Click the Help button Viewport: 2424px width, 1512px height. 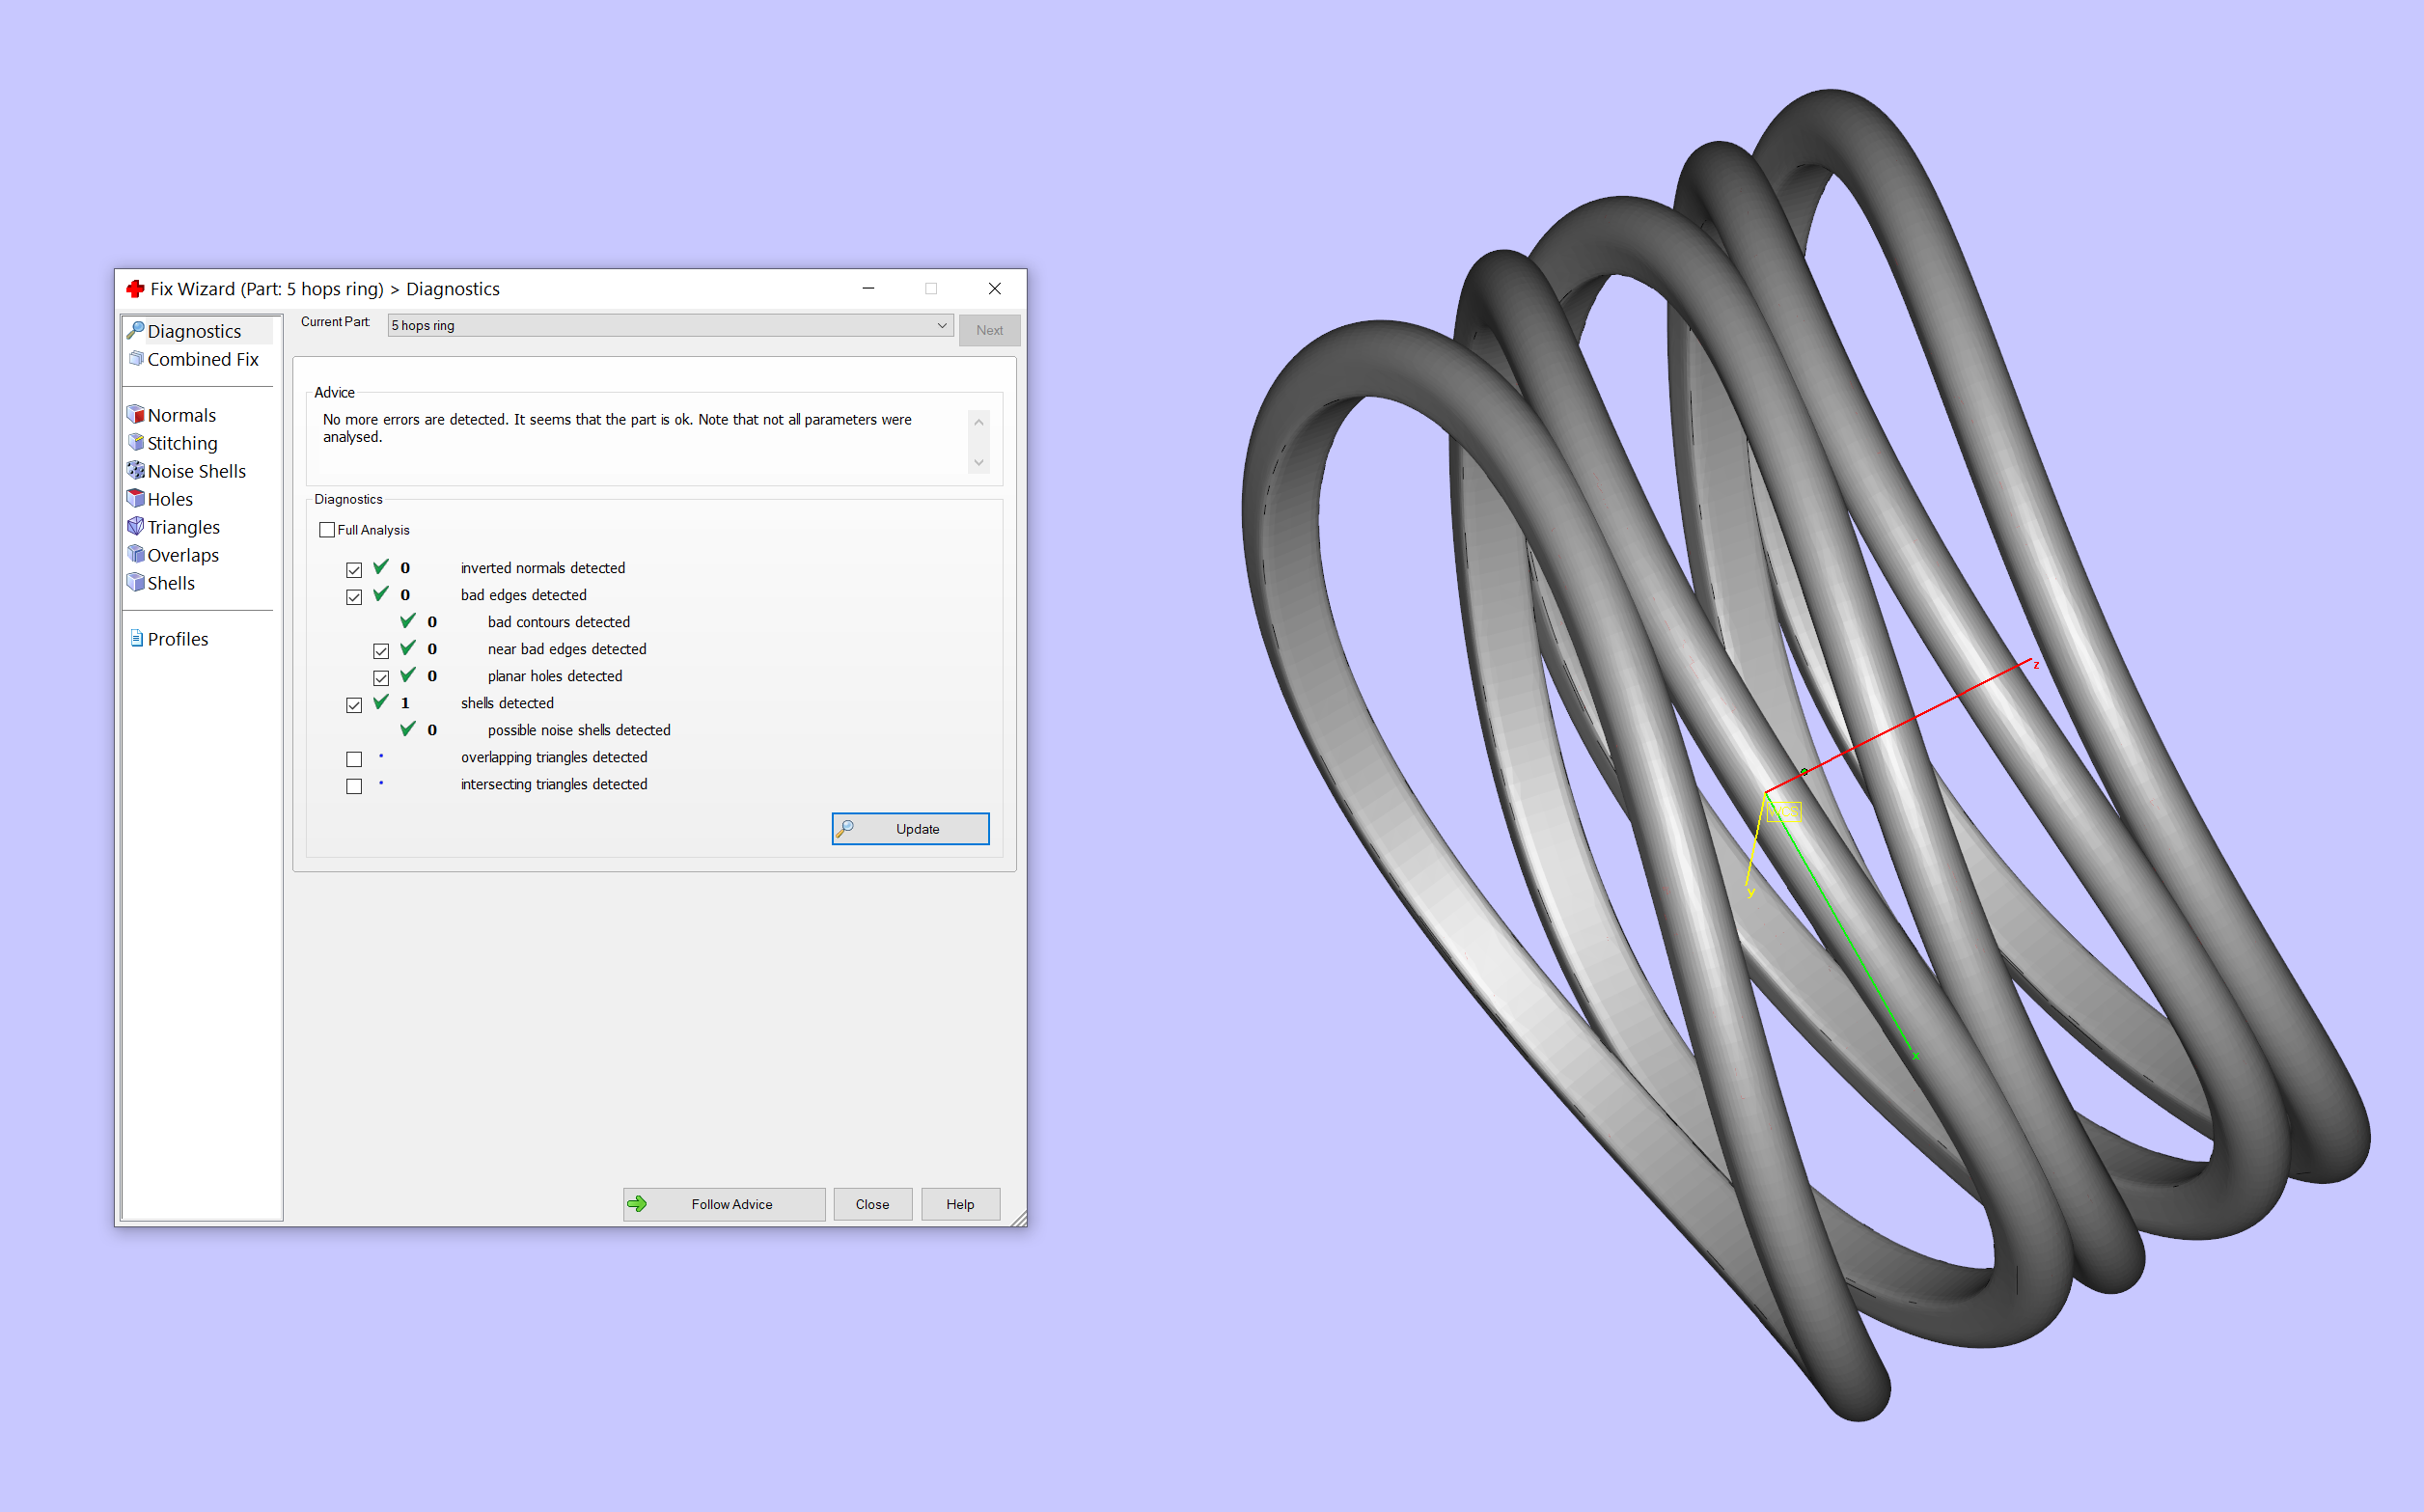click(959, 1204)
